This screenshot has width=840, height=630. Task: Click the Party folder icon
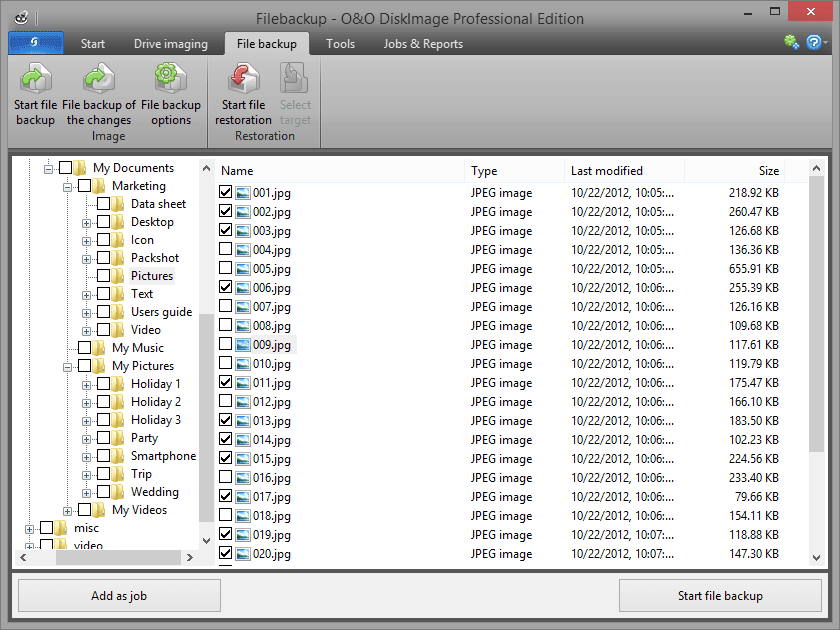(x=118, y=438)
